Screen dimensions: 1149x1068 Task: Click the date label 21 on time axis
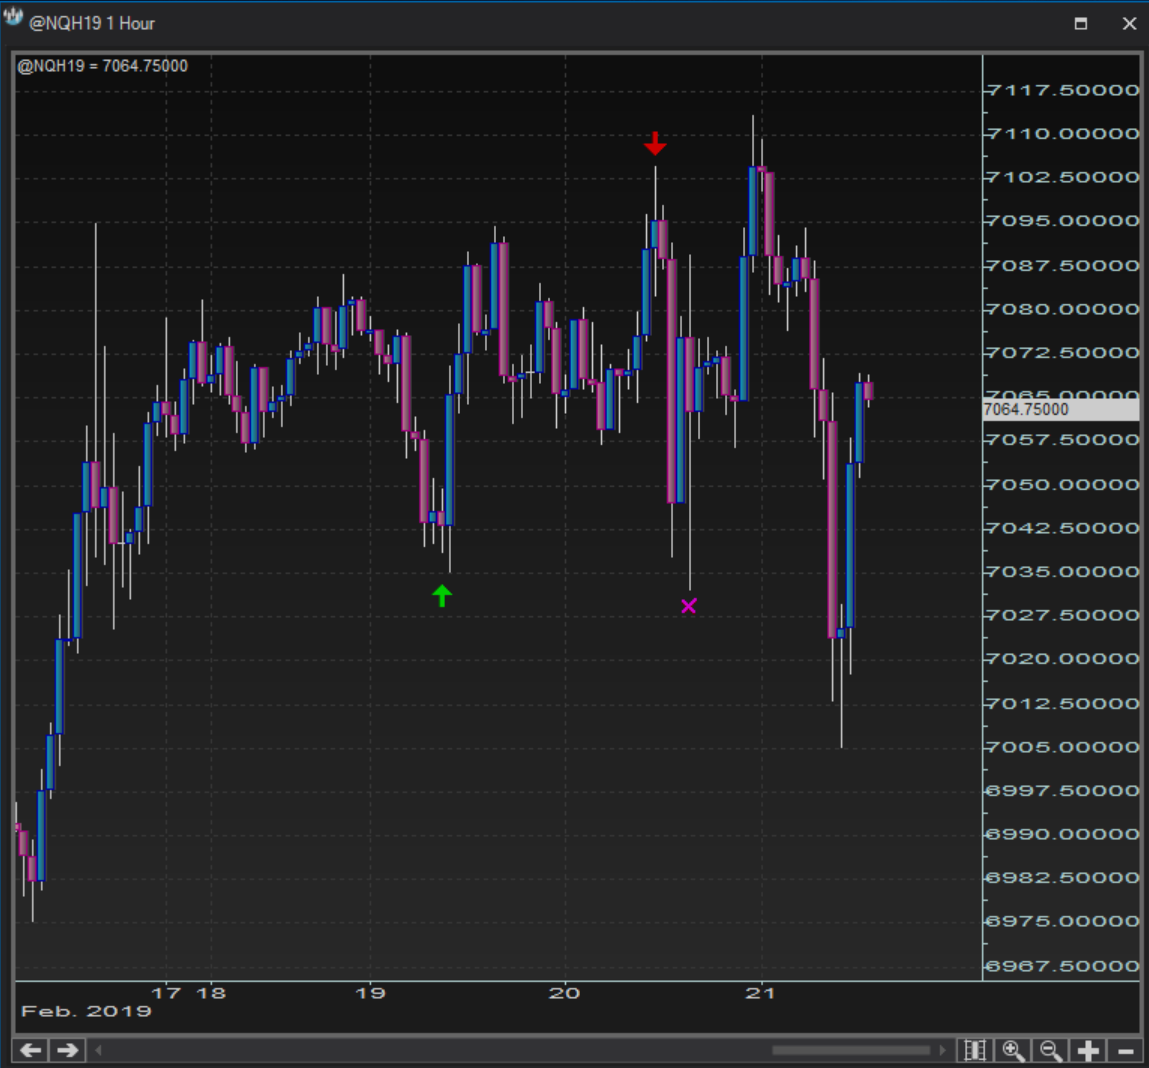click(x=761, y=993)
